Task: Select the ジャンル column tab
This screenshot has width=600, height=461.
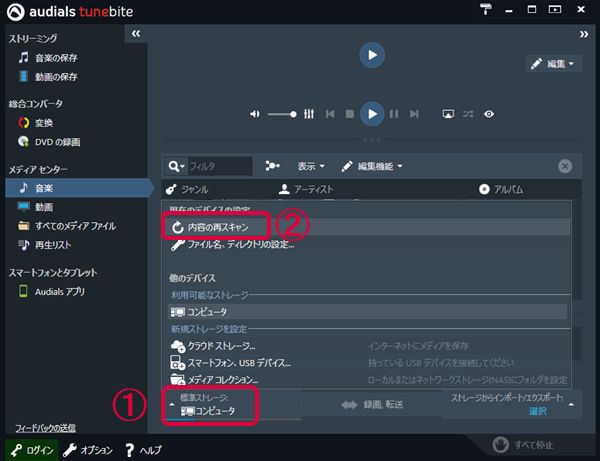Action: point(187,189)
